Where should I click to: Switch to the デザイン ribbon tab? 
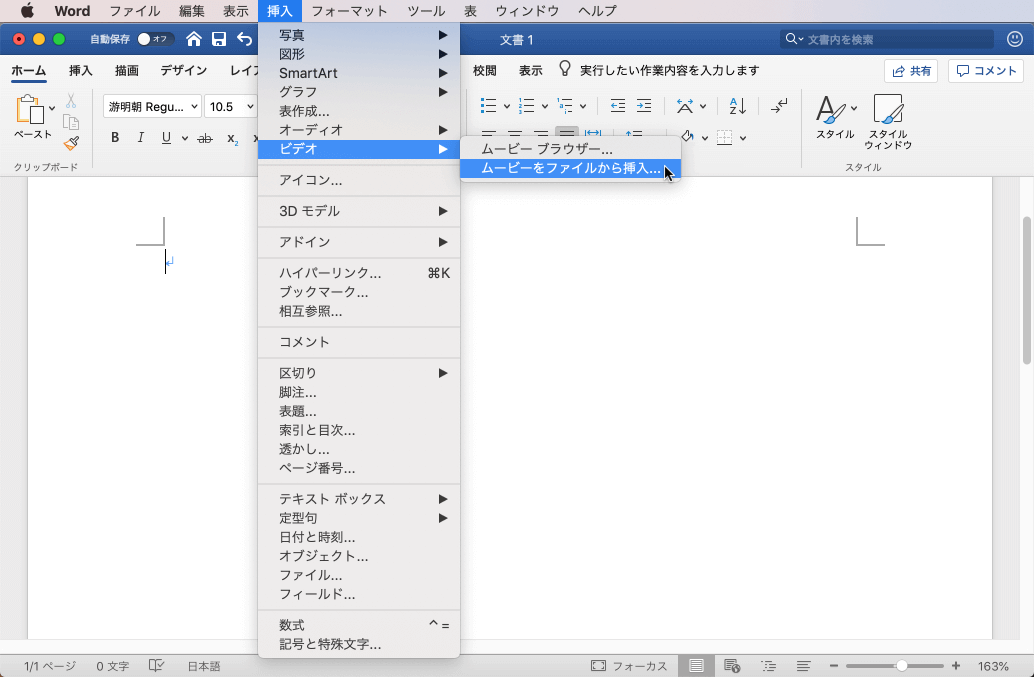coord(183,71)
